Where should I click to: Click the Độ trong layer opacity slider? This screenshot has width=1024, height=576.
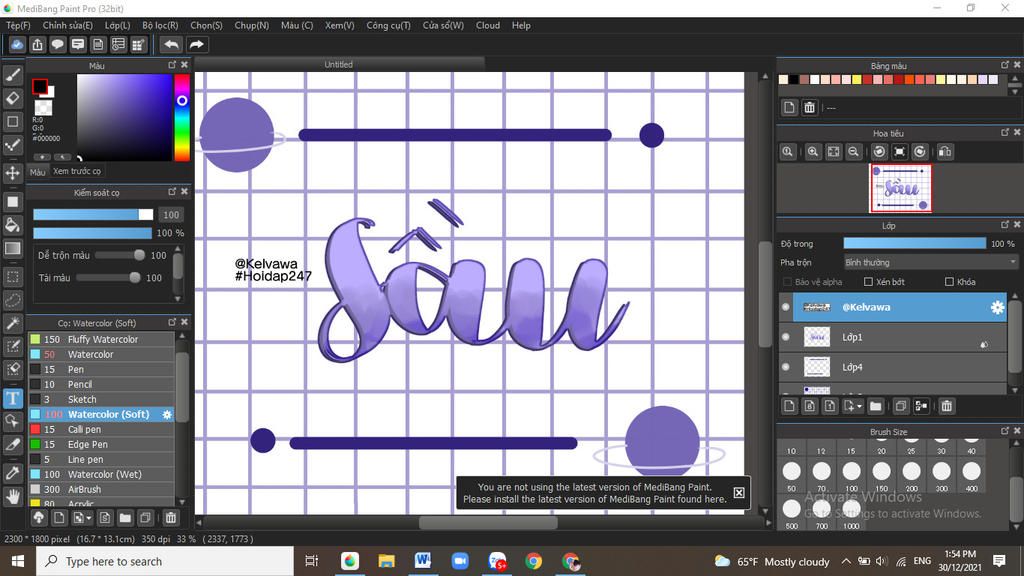pos(914,243)
